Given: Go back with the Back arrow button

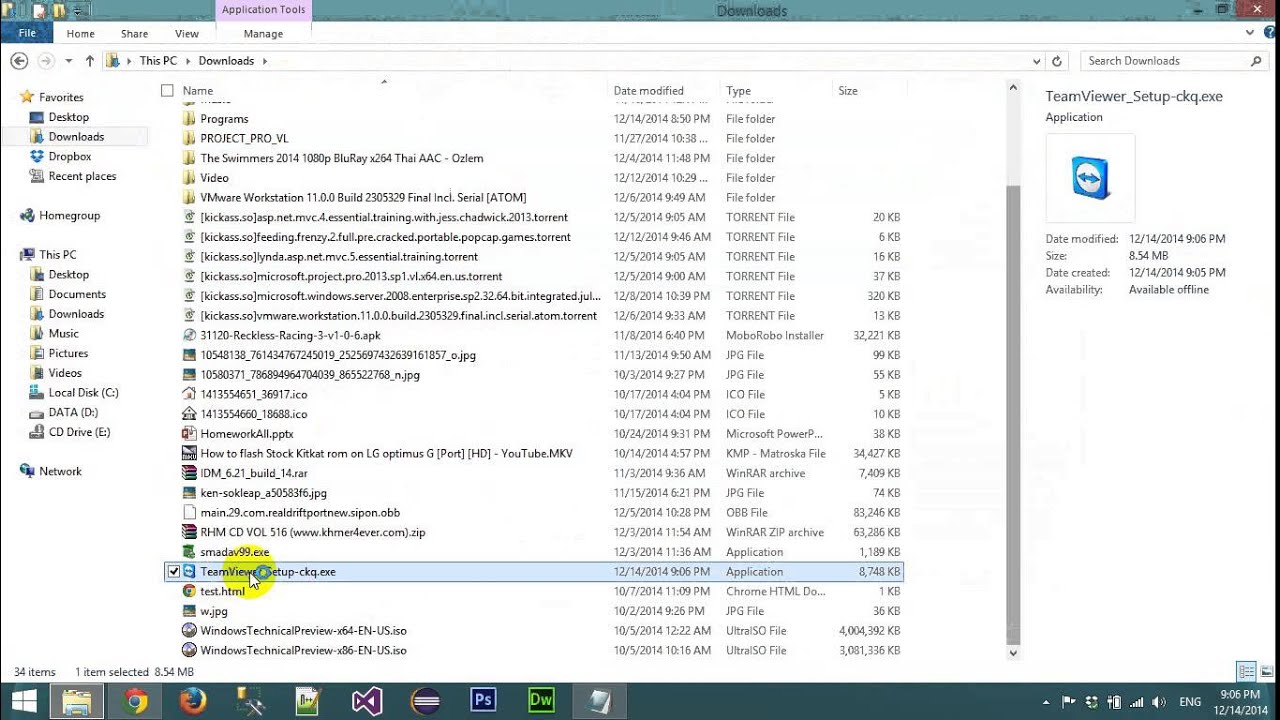Looking at the screenshot, I should (x=18, y=61).
